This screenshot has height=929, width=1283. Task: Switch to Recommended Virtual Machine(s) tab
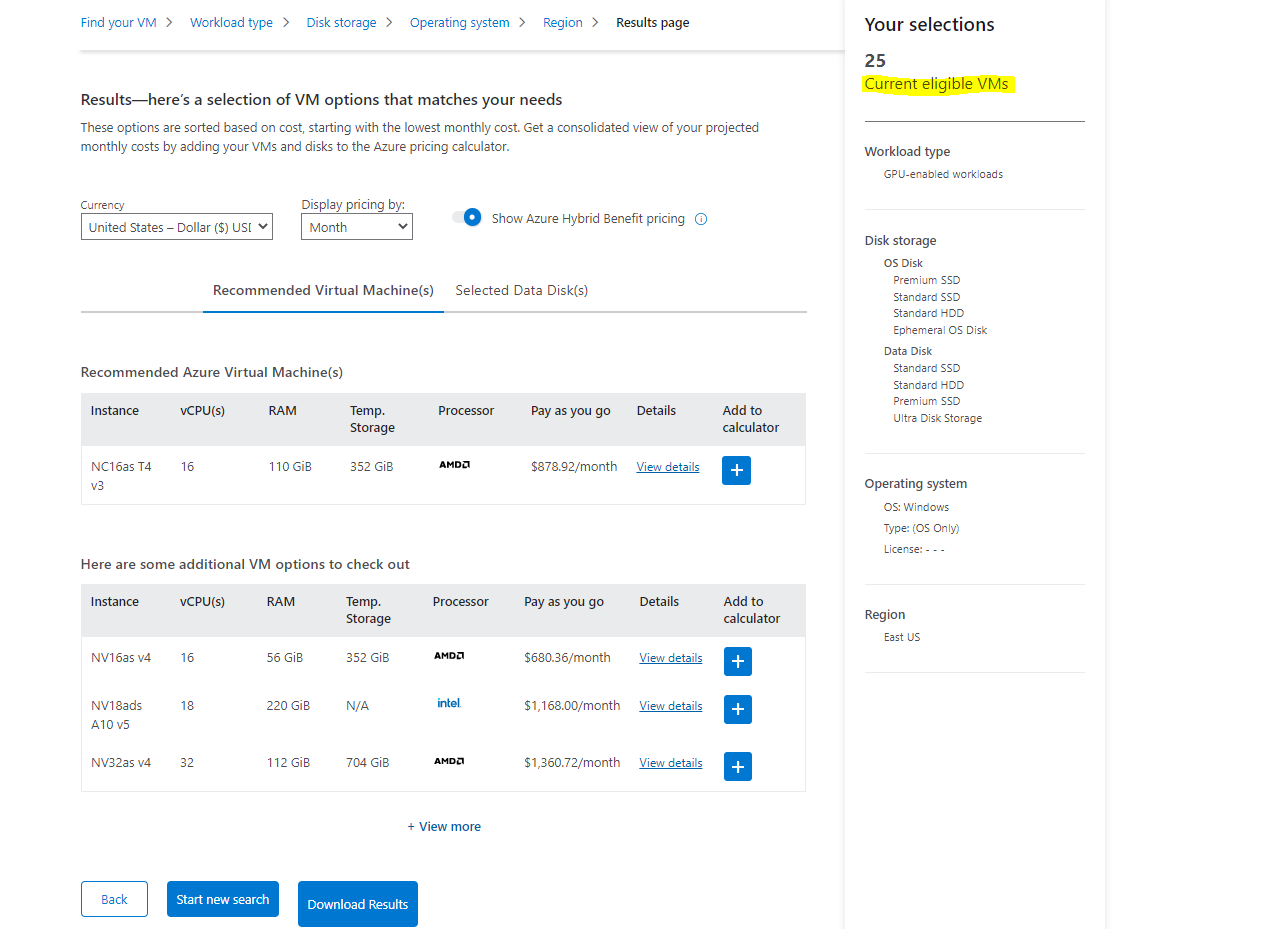(323, 290)
